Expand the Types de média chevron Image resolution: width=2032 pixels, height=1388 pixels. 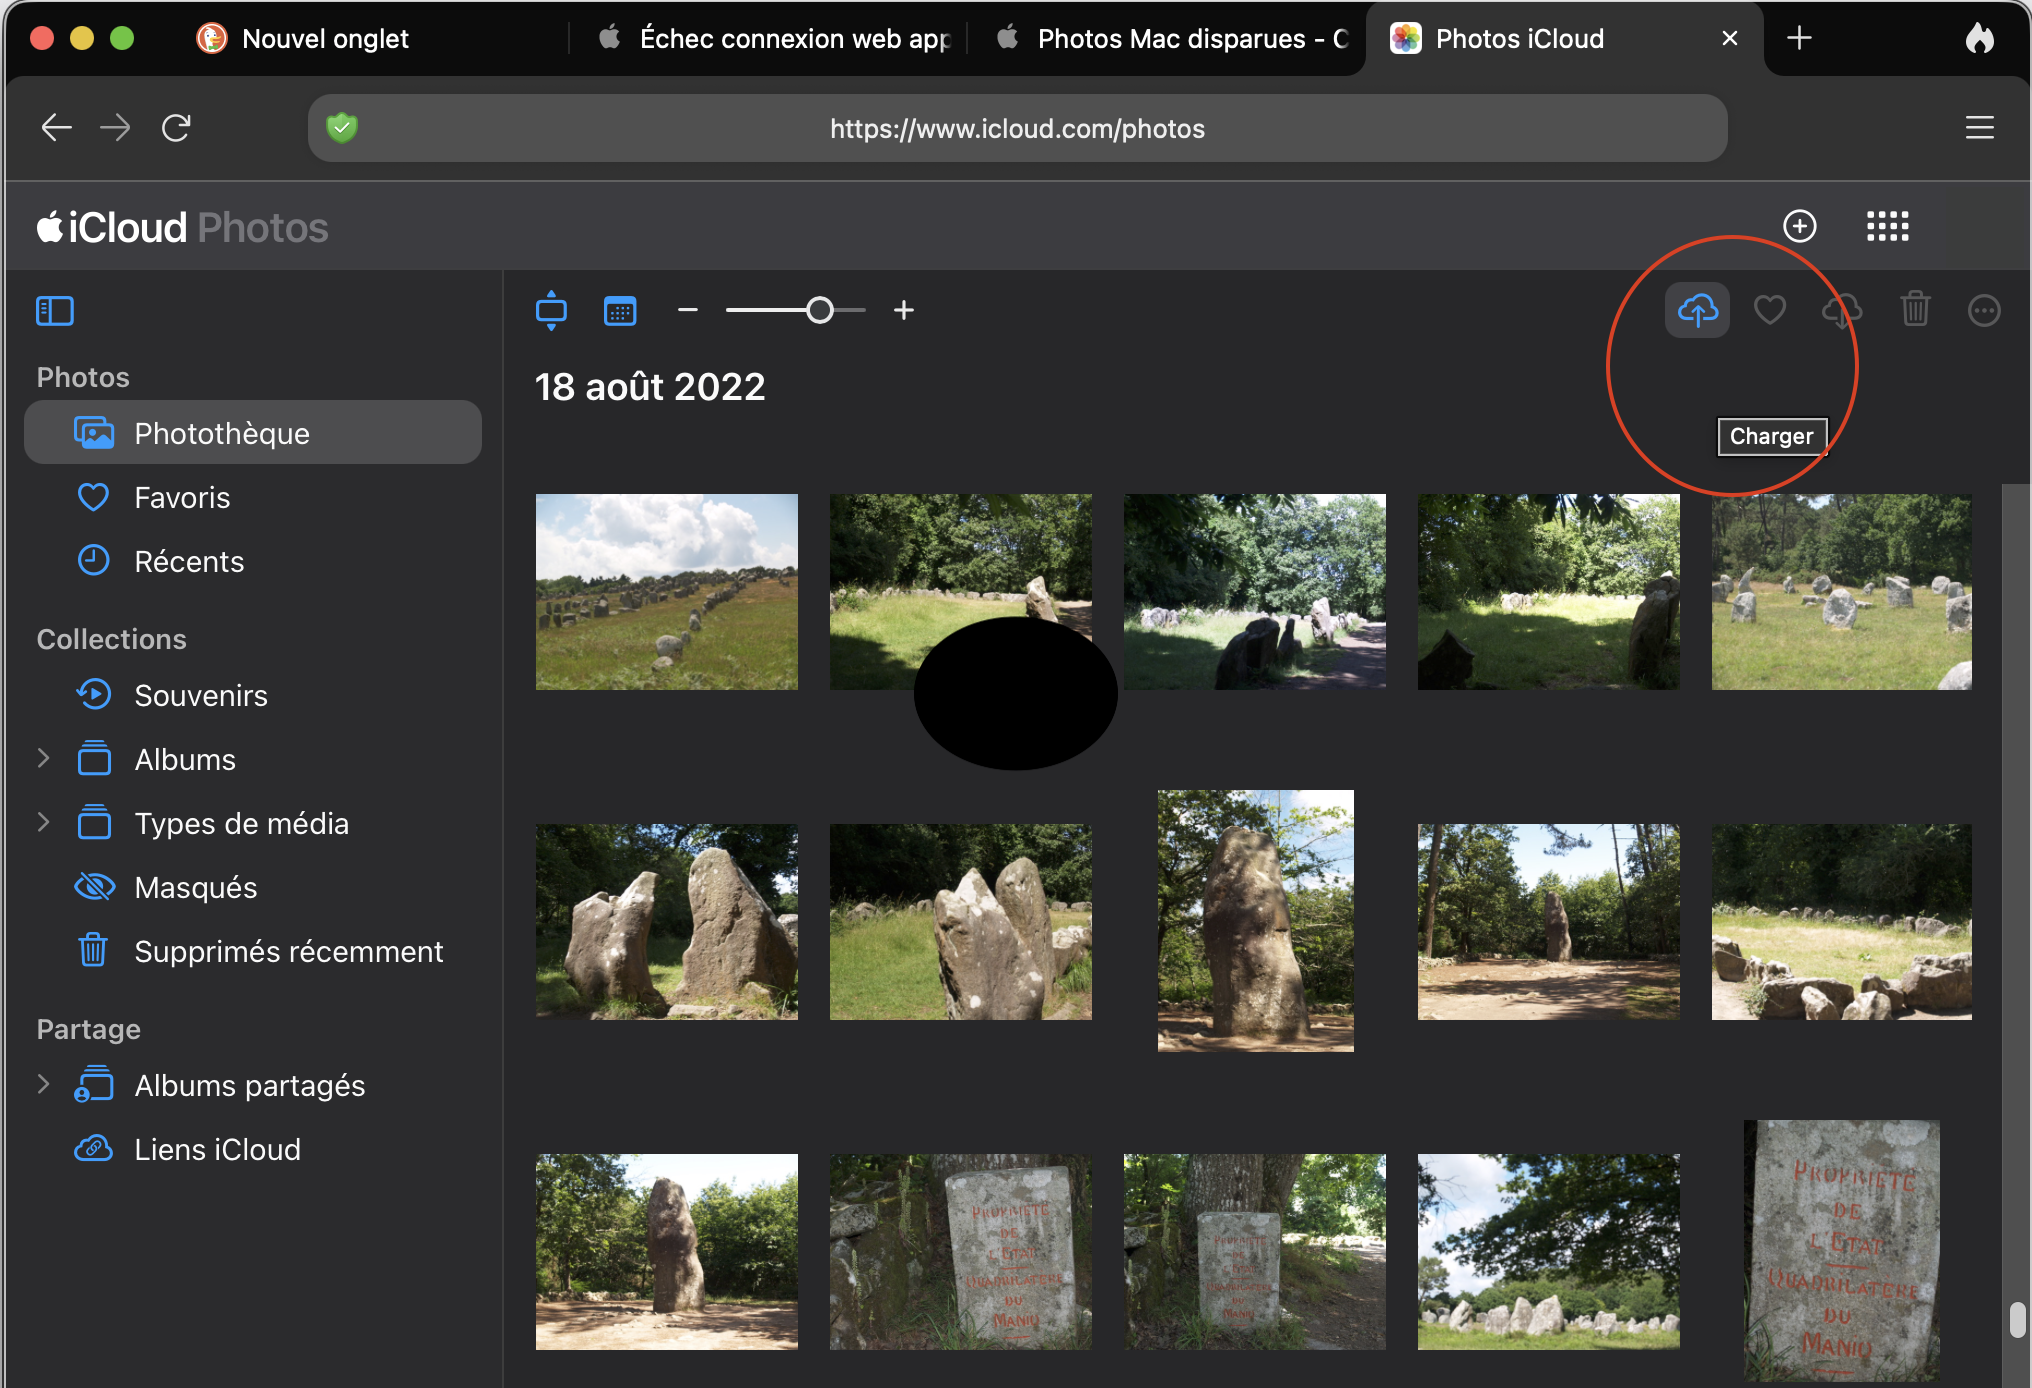coord(43,822)
